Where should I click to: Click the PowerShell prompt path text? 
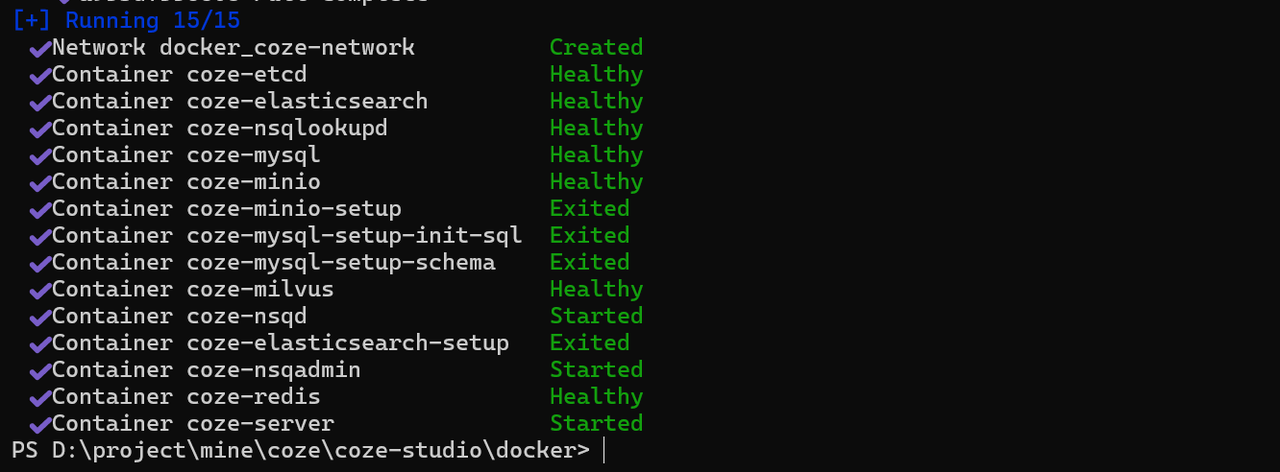point(300,450)
